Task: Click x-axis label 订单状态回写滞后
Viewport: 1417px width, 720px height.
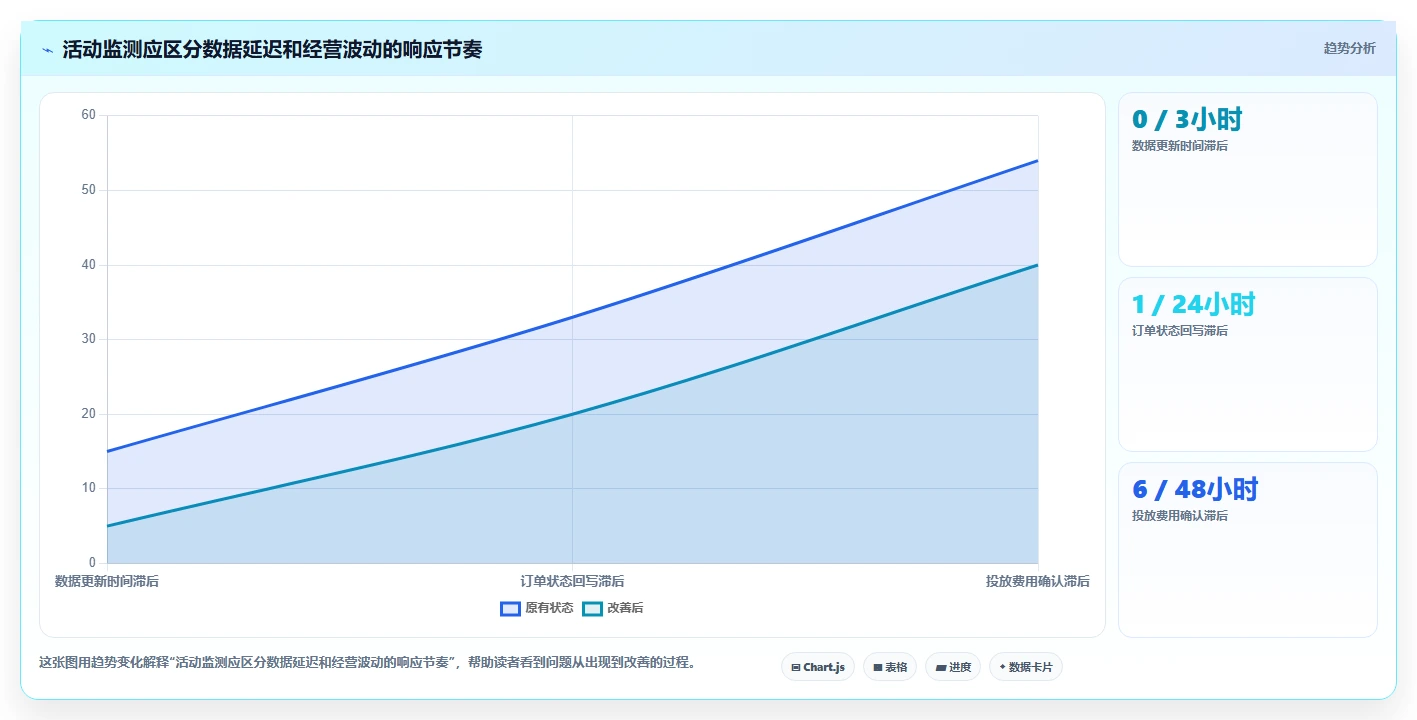Action: pyautogui.click(x=572, y=581)
